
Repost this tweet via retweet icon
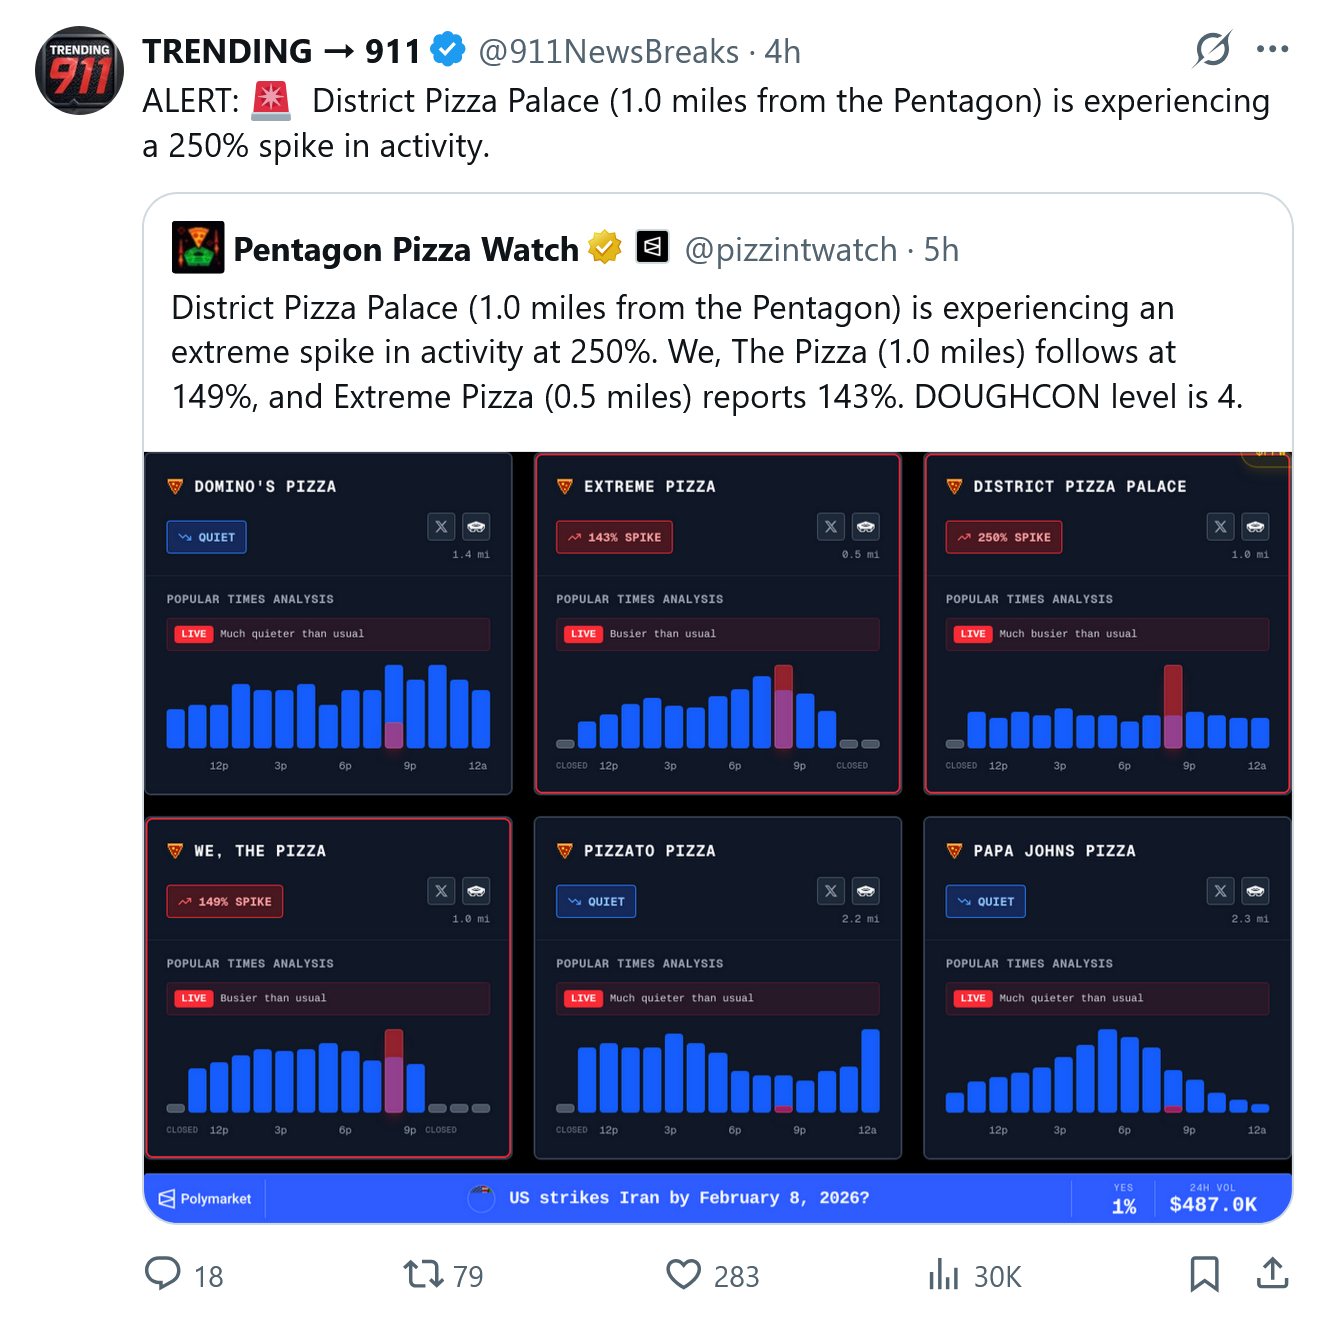(422, 1274)
